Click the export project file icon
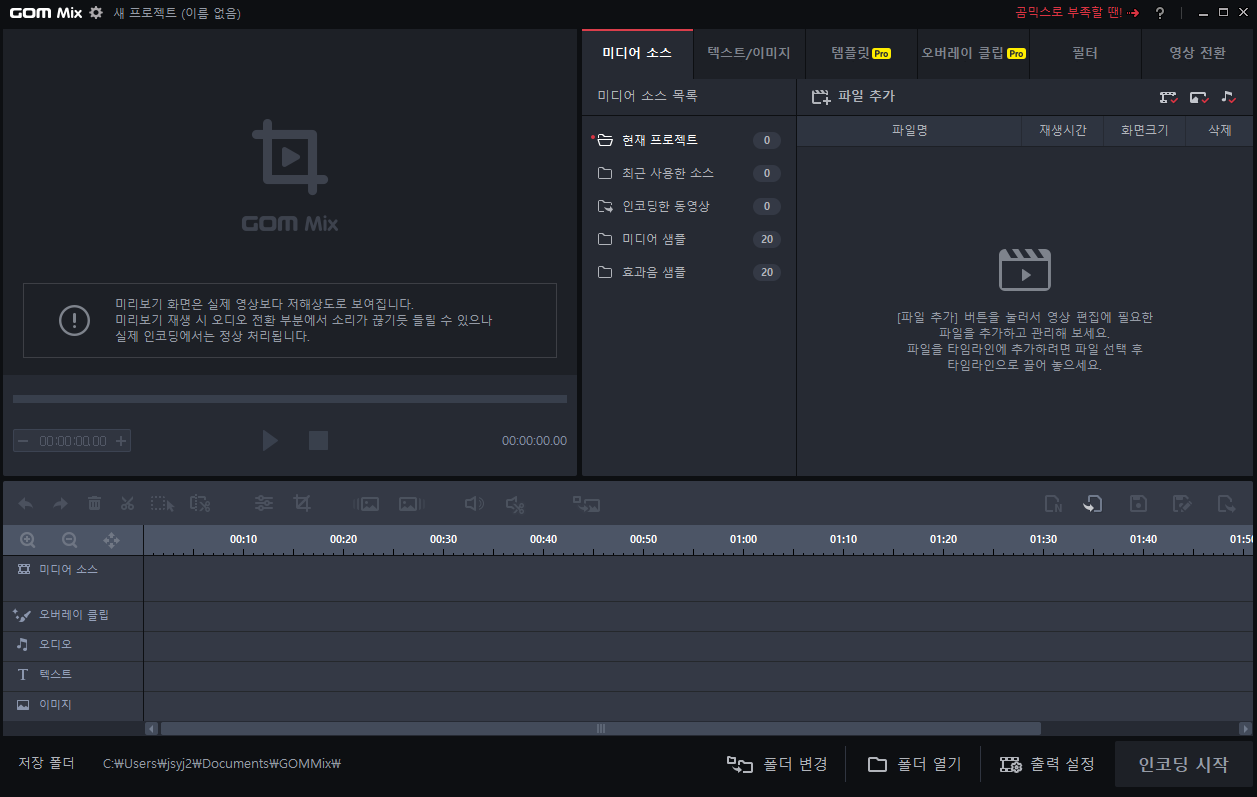 [1226, 504]
